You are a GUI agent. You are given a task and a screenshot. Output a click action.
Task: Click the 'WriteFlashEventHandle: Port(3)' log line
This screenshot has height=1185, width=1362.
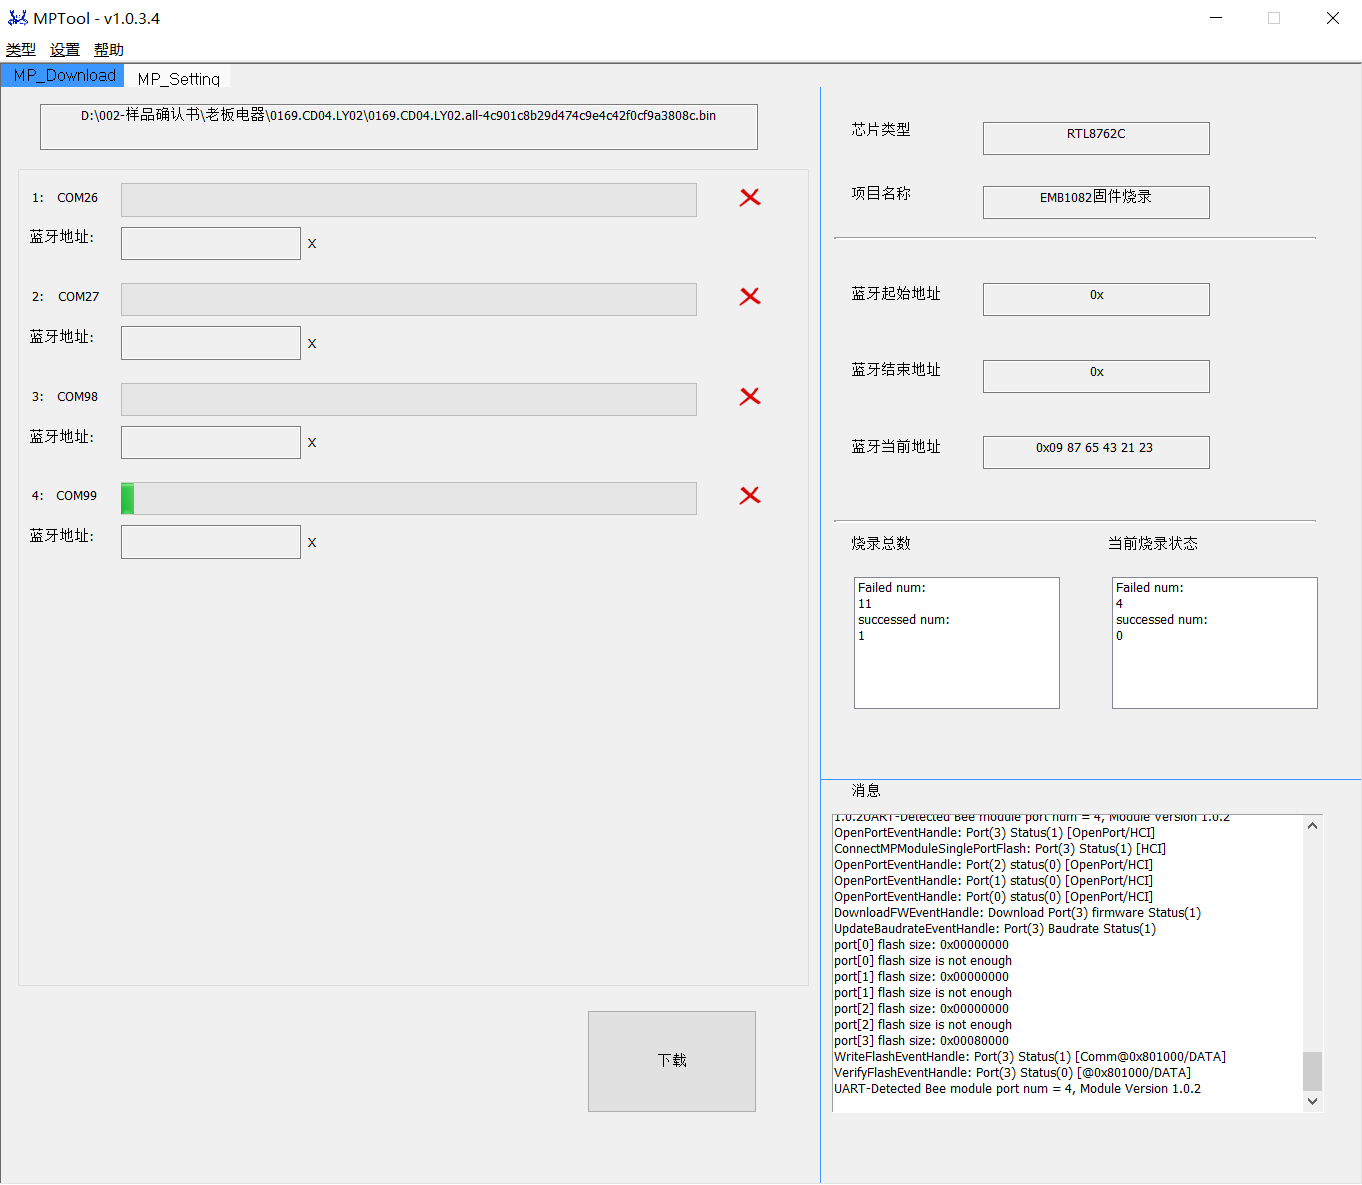[x=1030, y=1057]
